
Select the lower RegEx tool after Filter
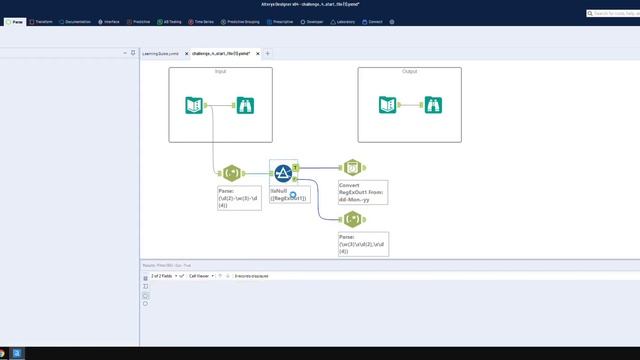click(x=352, y=219)
